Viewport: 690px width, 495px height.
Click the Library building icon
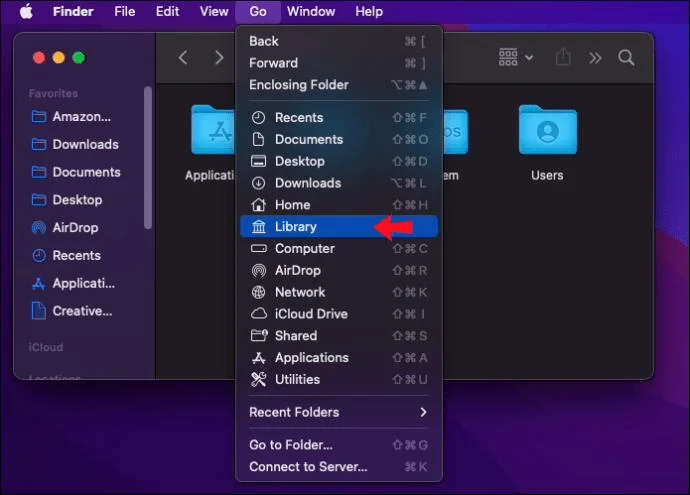click(259, 227)
